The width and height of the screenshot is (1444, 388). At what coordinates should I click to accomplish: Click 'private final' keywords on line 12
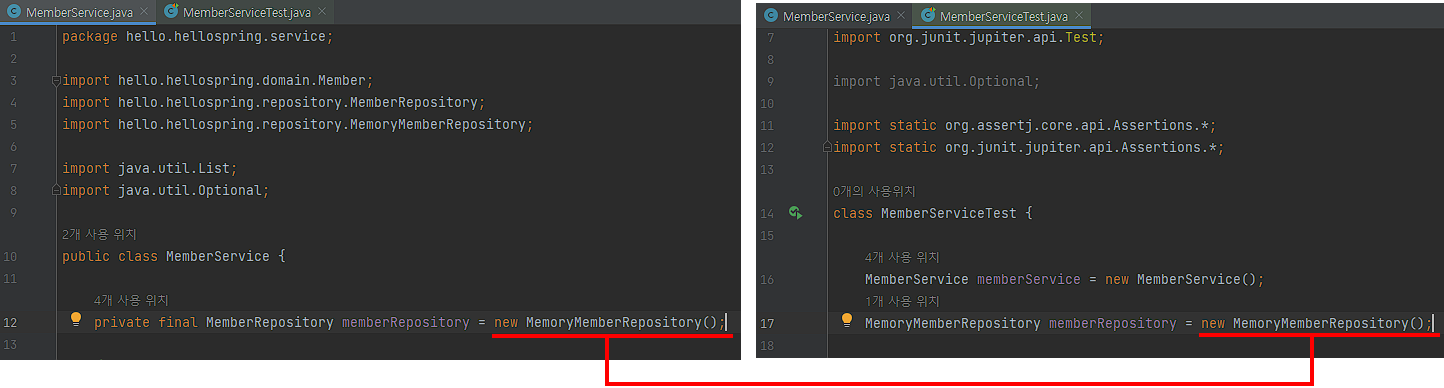(145, 322)
